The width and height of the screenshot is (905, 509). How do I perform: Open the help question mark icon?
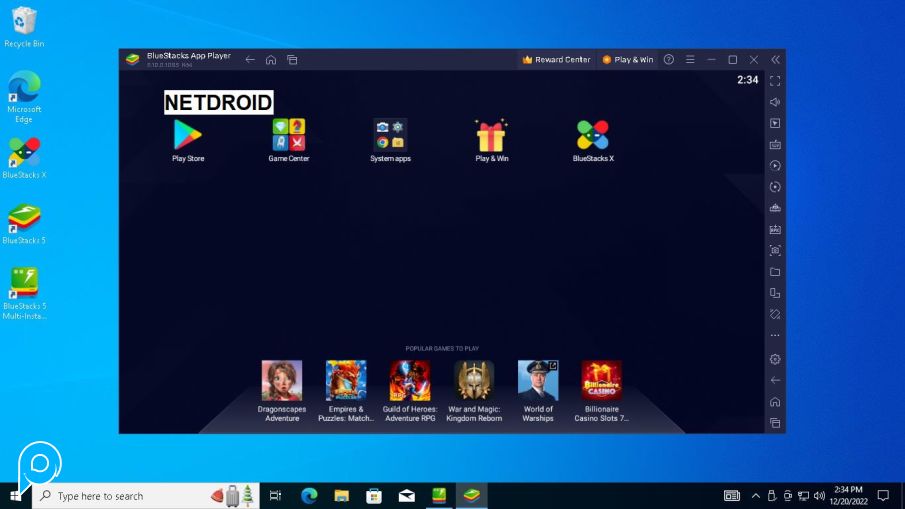click(669, 60)
